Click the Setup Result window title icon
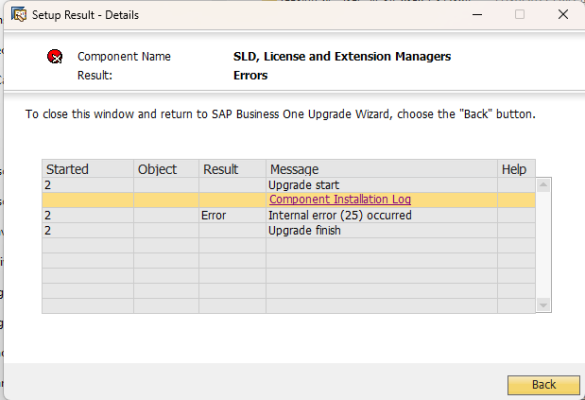585x400 pixels. click(18, 15)
